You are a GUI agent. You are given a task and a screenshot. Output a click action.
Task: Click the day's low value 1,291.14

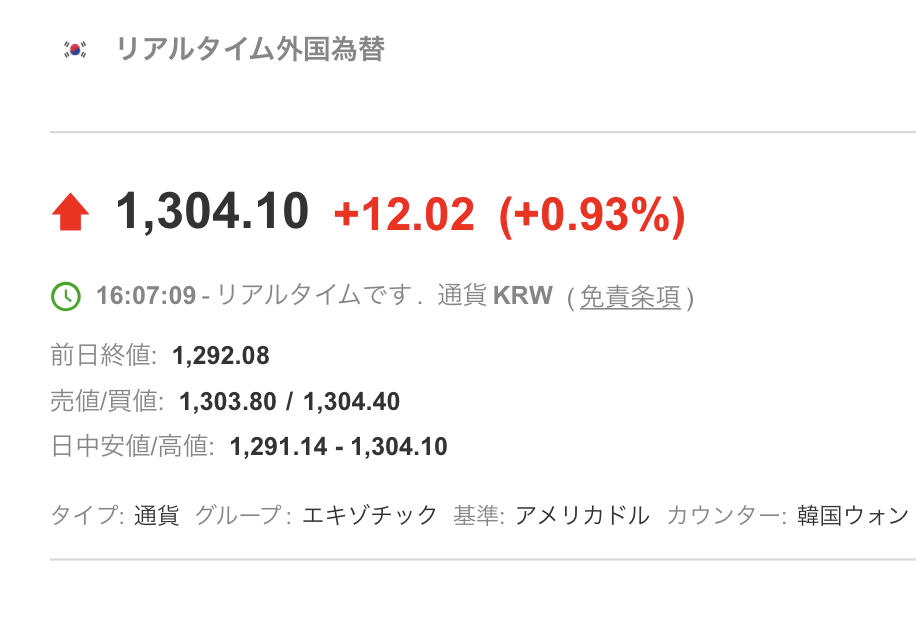tap(278, 447)
